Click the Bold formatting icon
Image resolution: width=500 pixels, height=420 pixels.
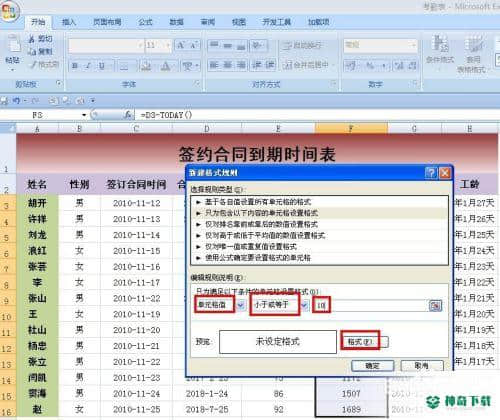tap(75, 66)
